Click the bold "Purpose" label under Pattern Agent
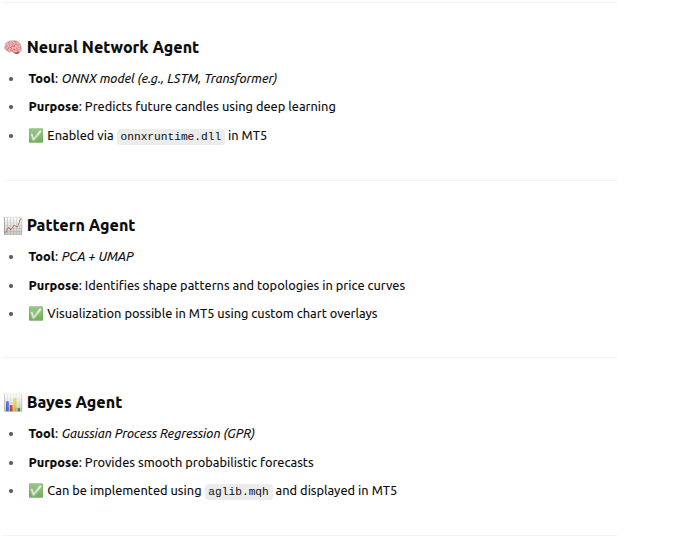Viewport: 680px width, 541px height. (53, 285)
